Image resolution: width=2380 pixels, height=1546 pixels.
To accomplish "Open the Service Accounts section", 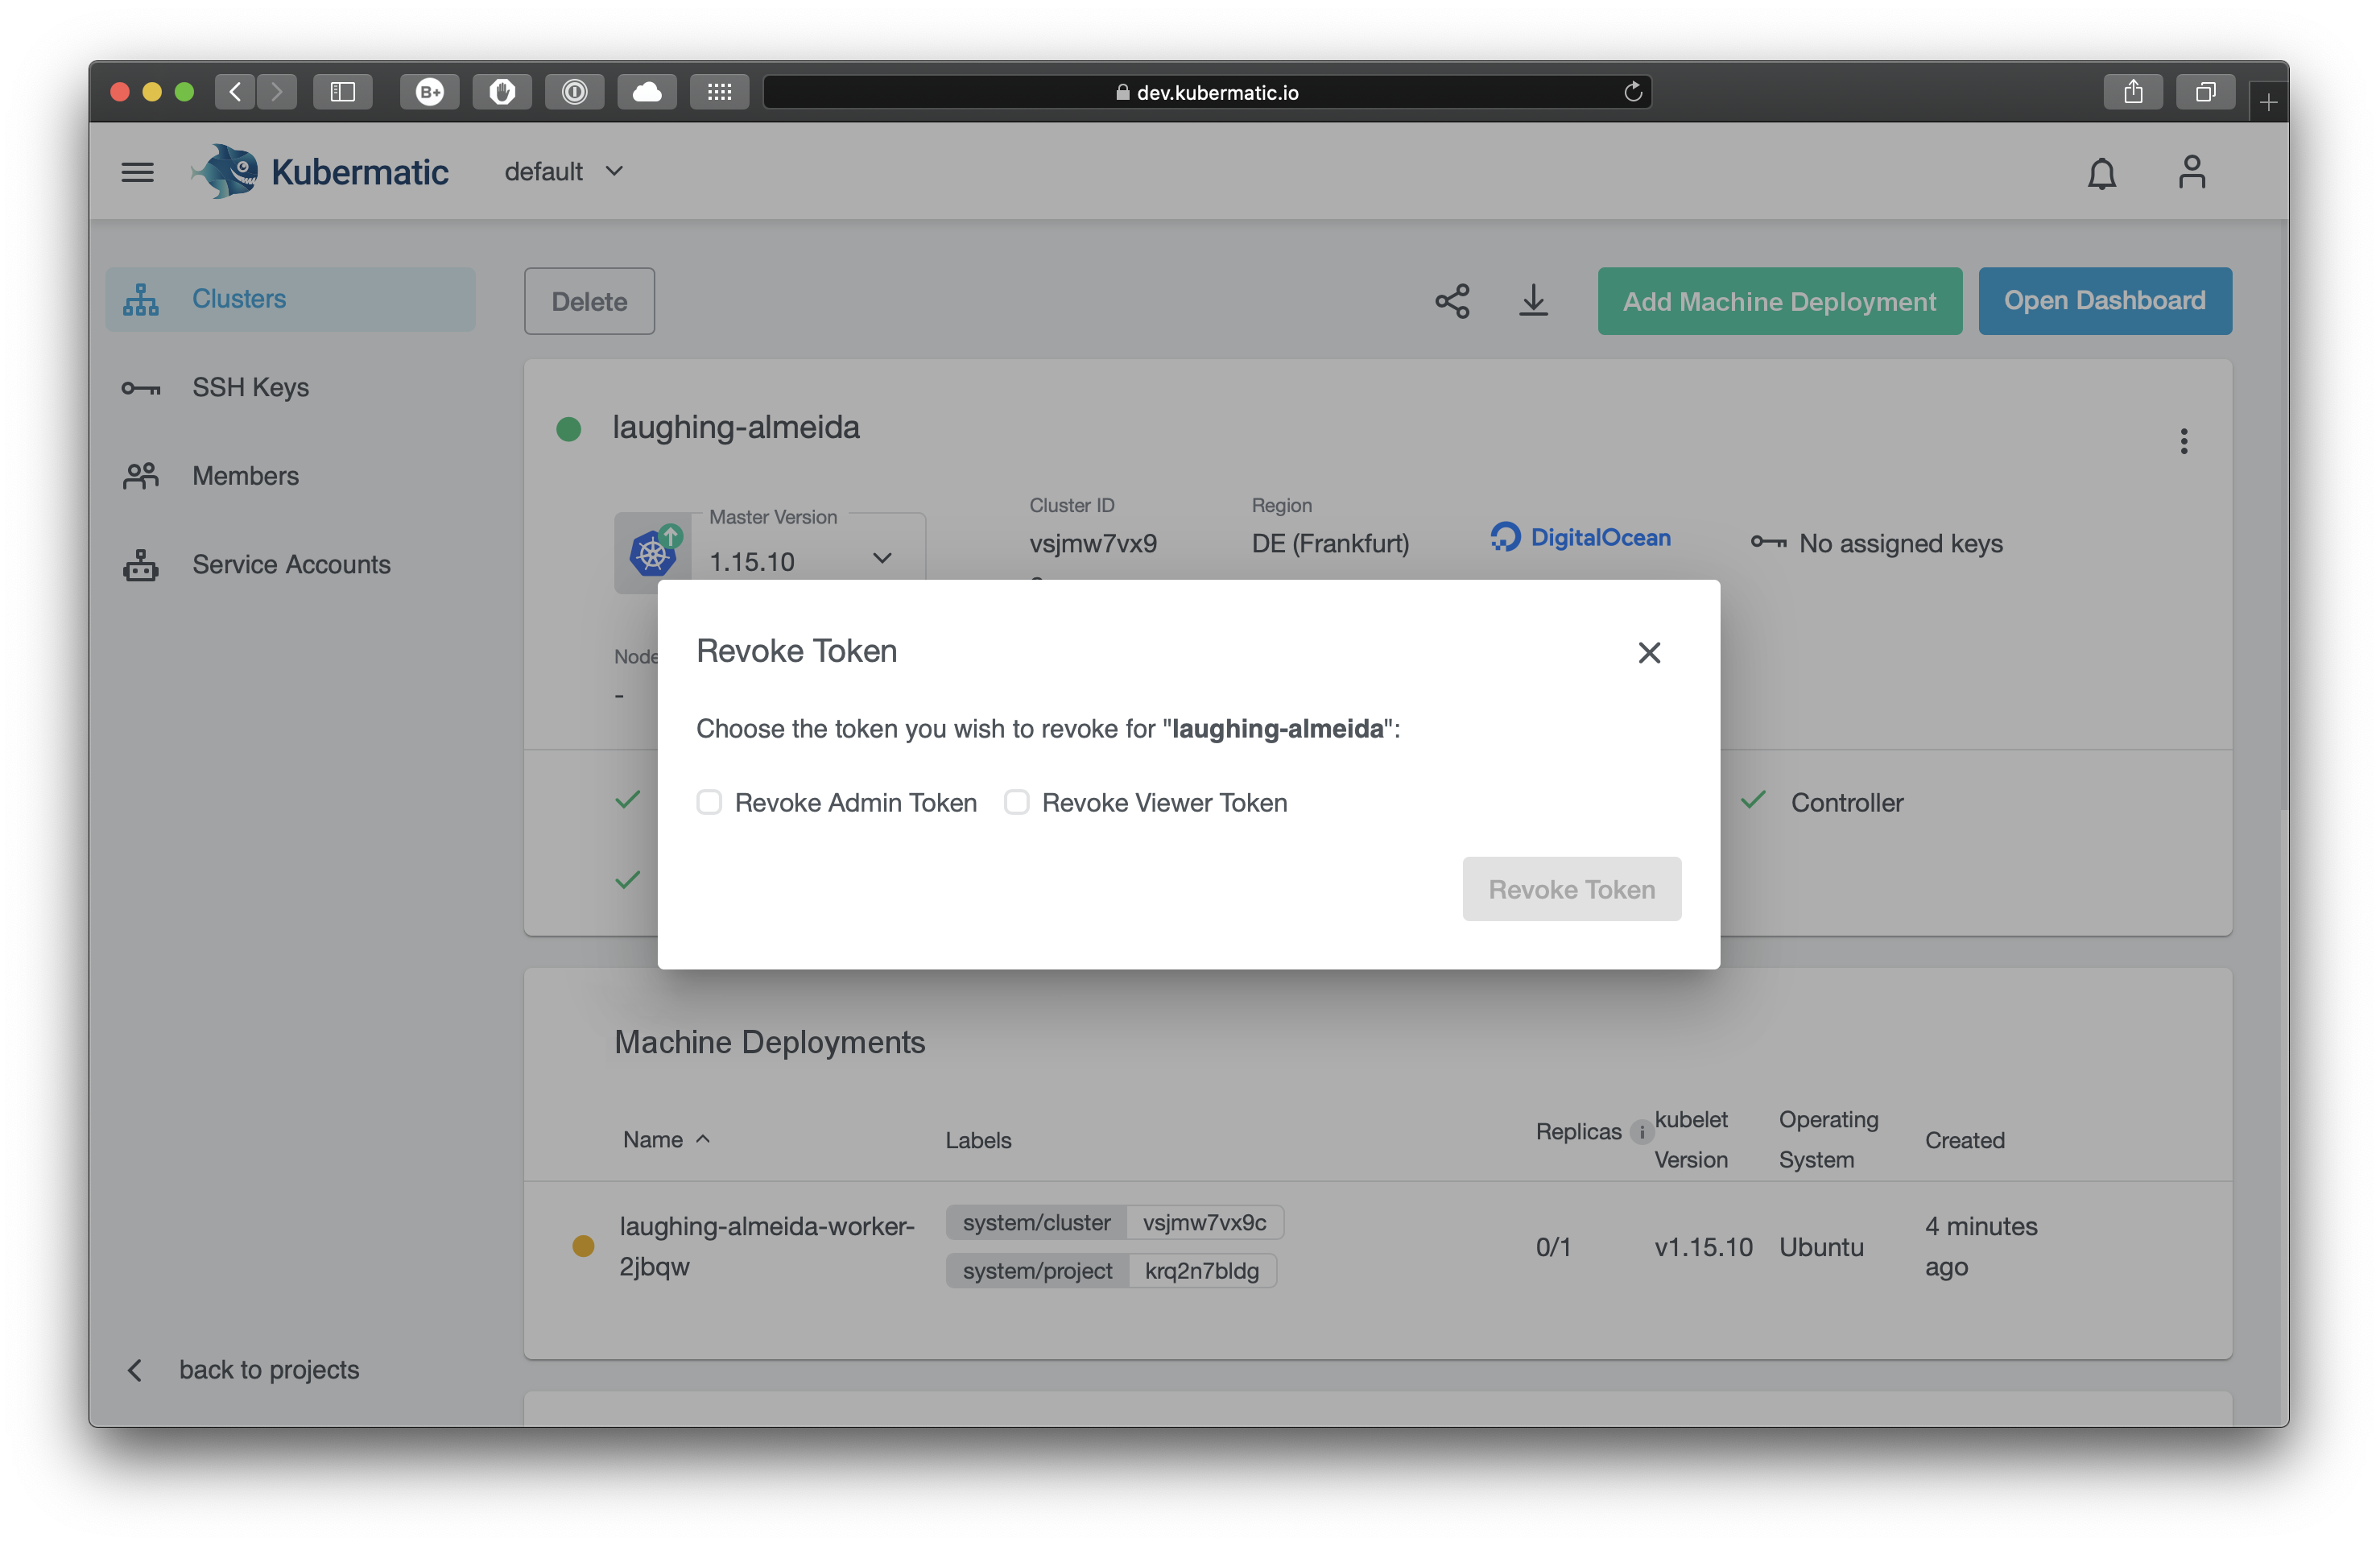I will click(291, 564).
